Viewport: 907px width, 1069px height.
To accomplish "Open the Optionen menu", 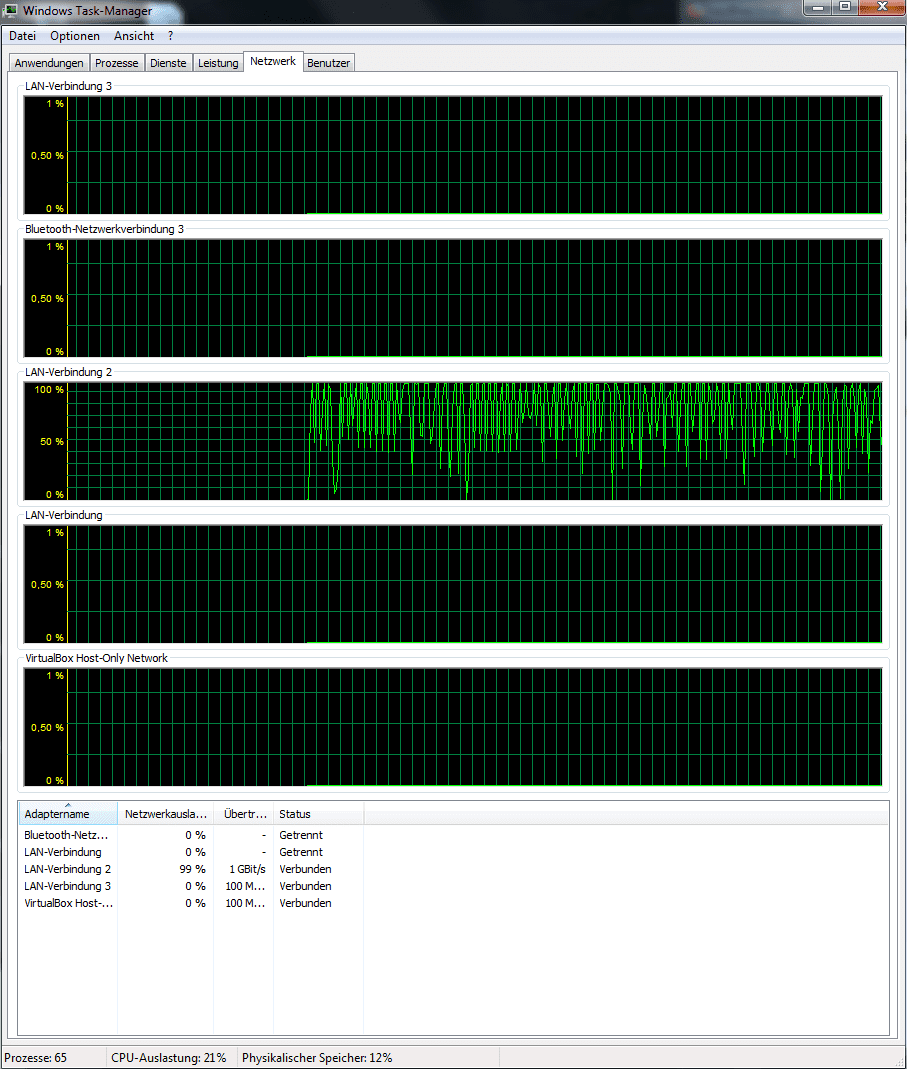I will [x=75, y=36].
